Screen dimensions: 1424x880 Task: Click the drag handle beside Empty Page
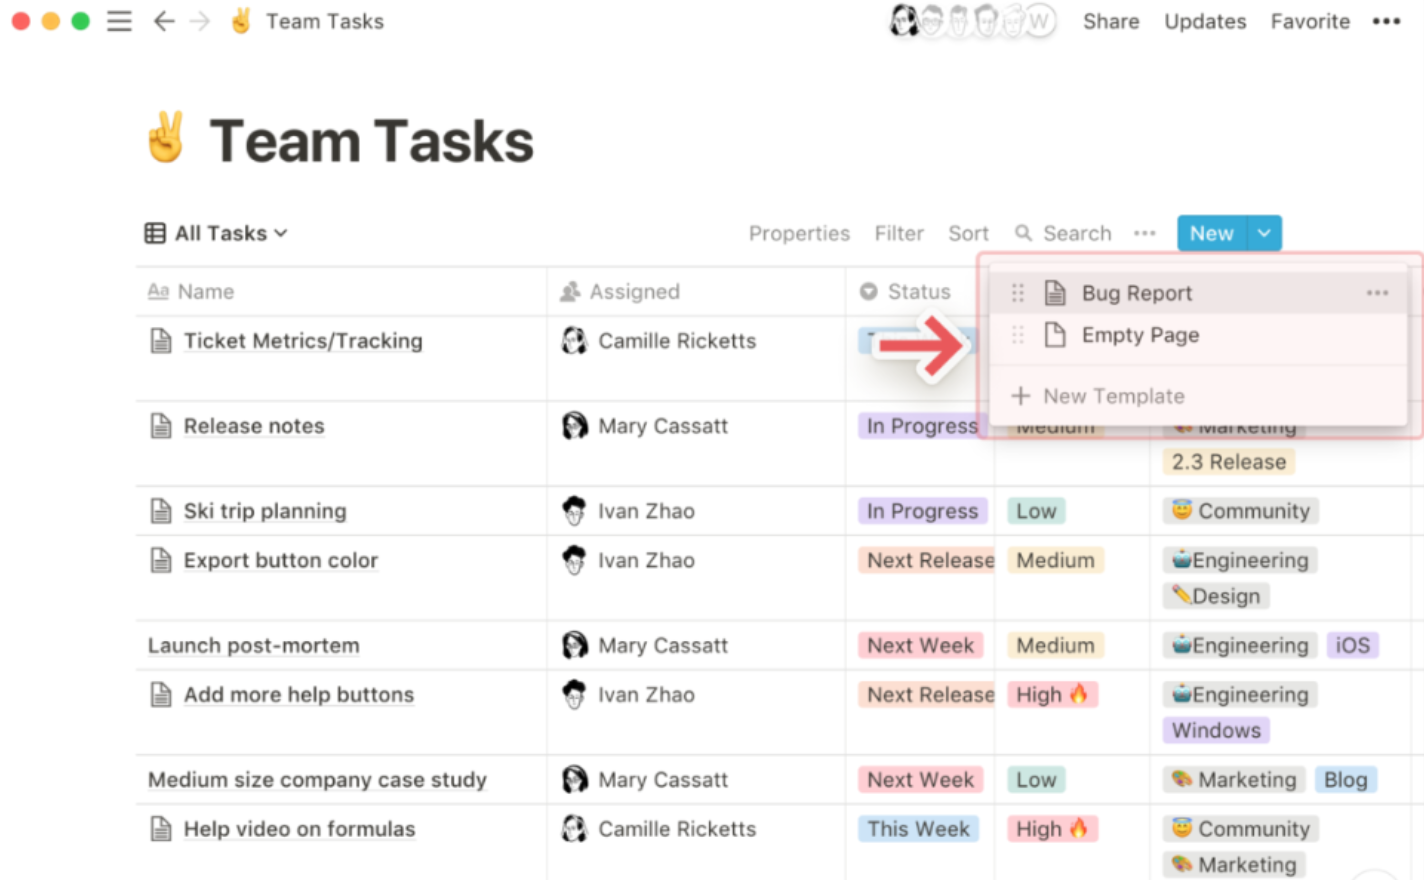pyautogui.click(x=1018, y=335)
